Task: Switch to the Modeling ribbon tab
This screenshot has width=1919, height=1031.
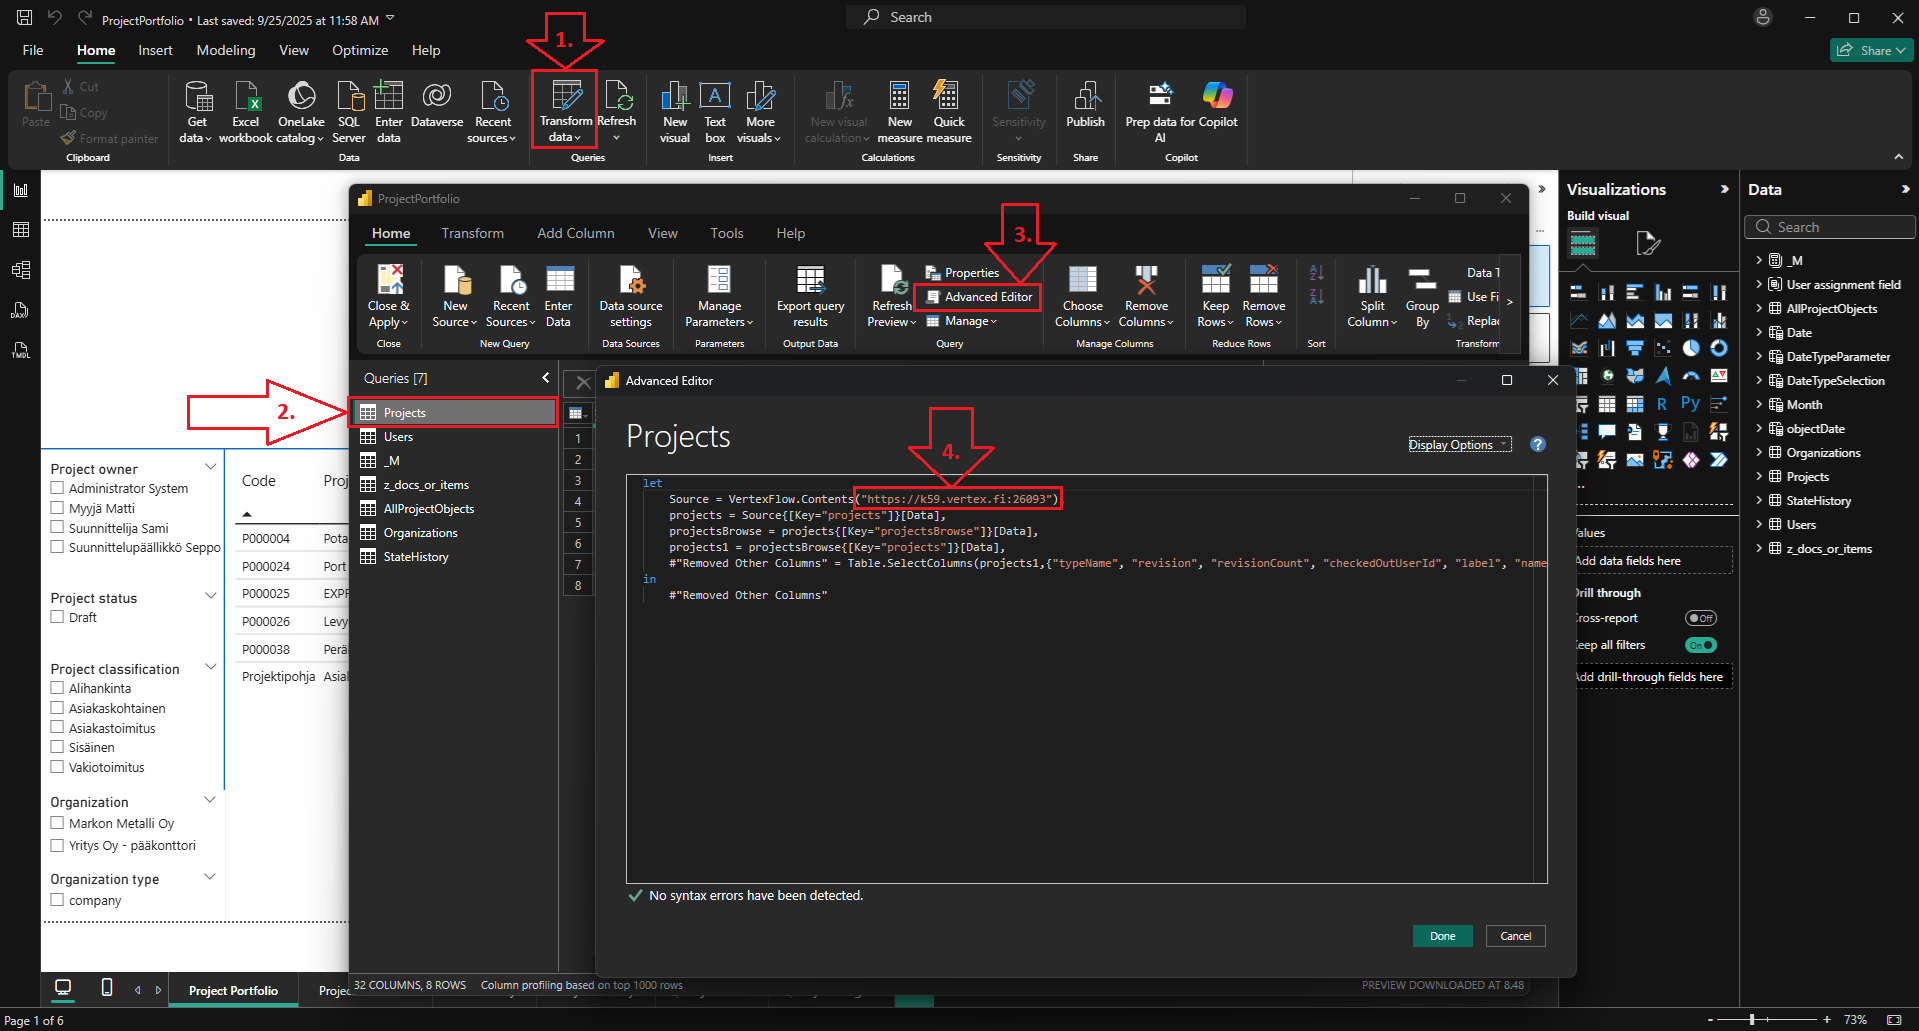Action: 225,50
